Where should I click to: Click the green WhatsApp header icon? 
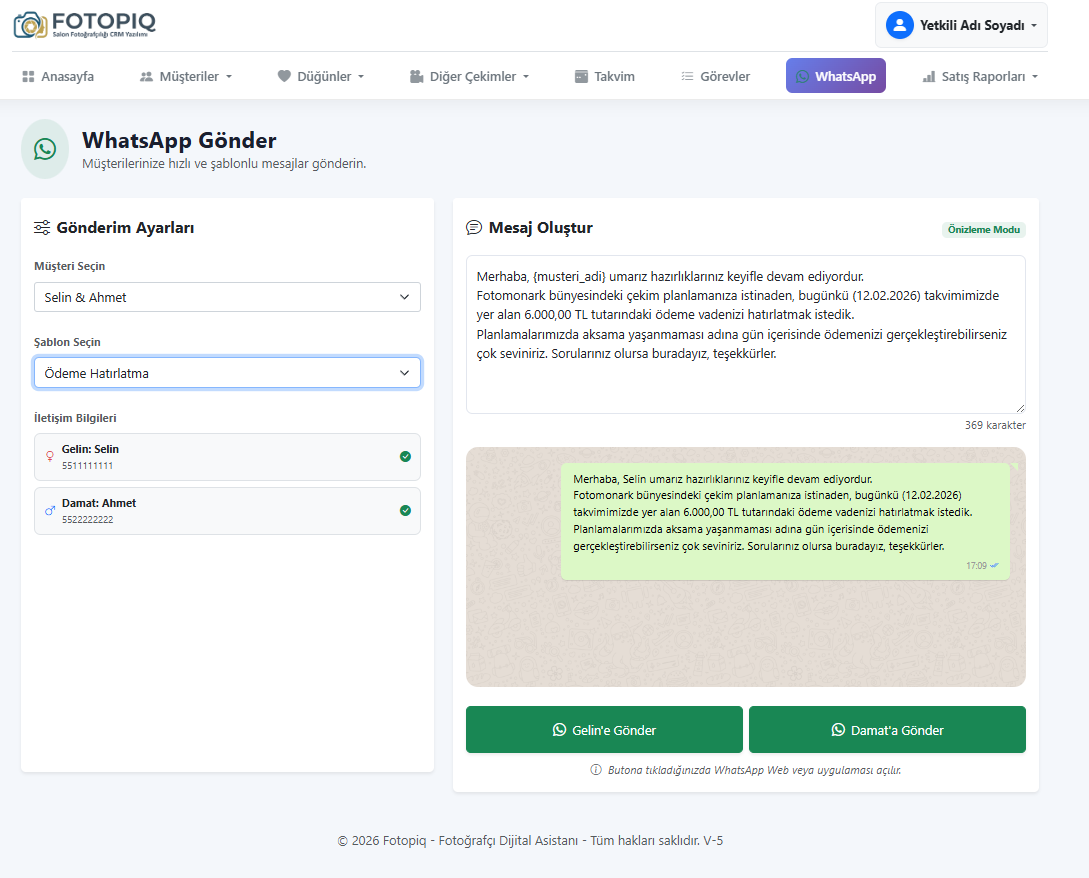pos(45,149)
